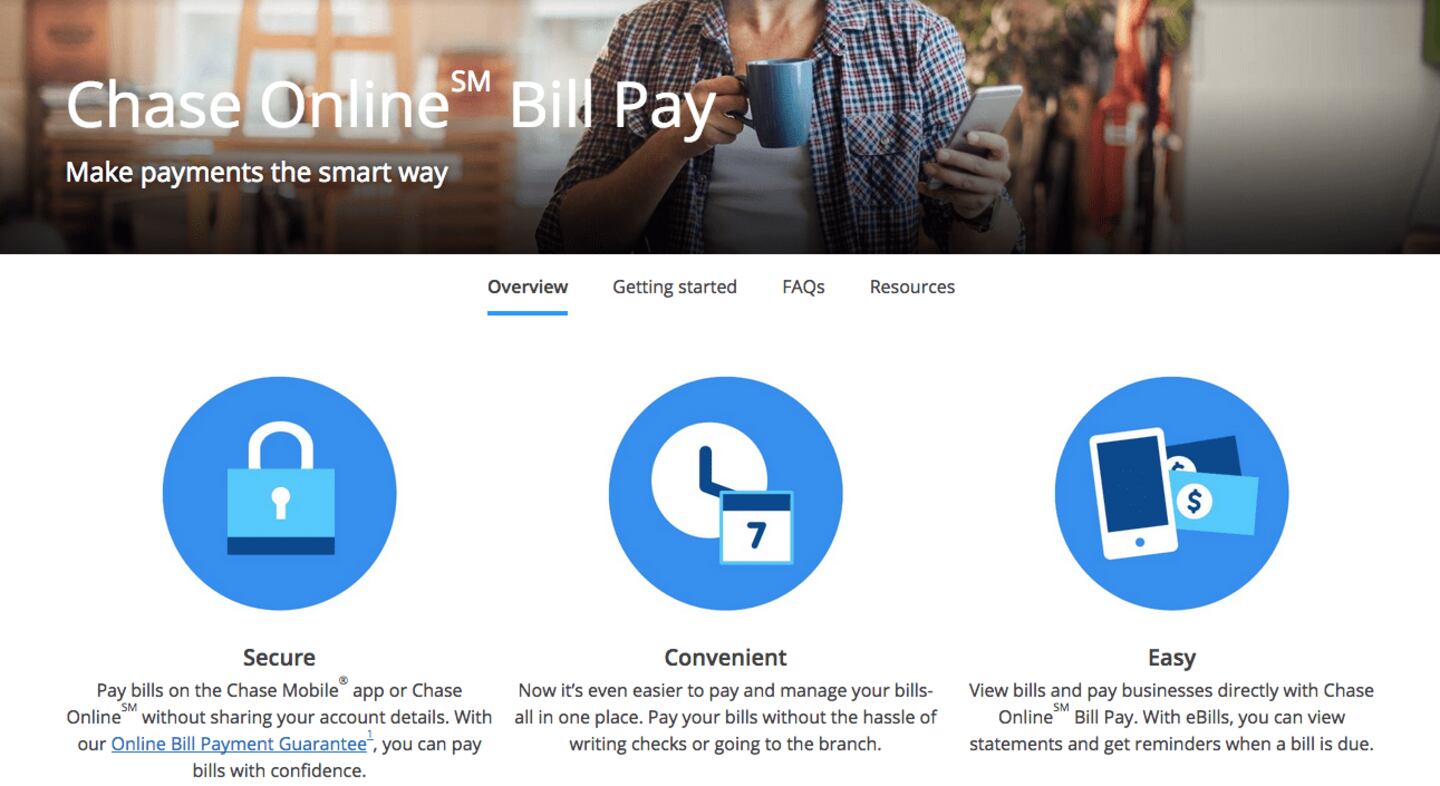Image resolution: width=1440 pixels, height=786 pixels.
Task: Click the padlock Secure icon
Action: click(279, 493)
